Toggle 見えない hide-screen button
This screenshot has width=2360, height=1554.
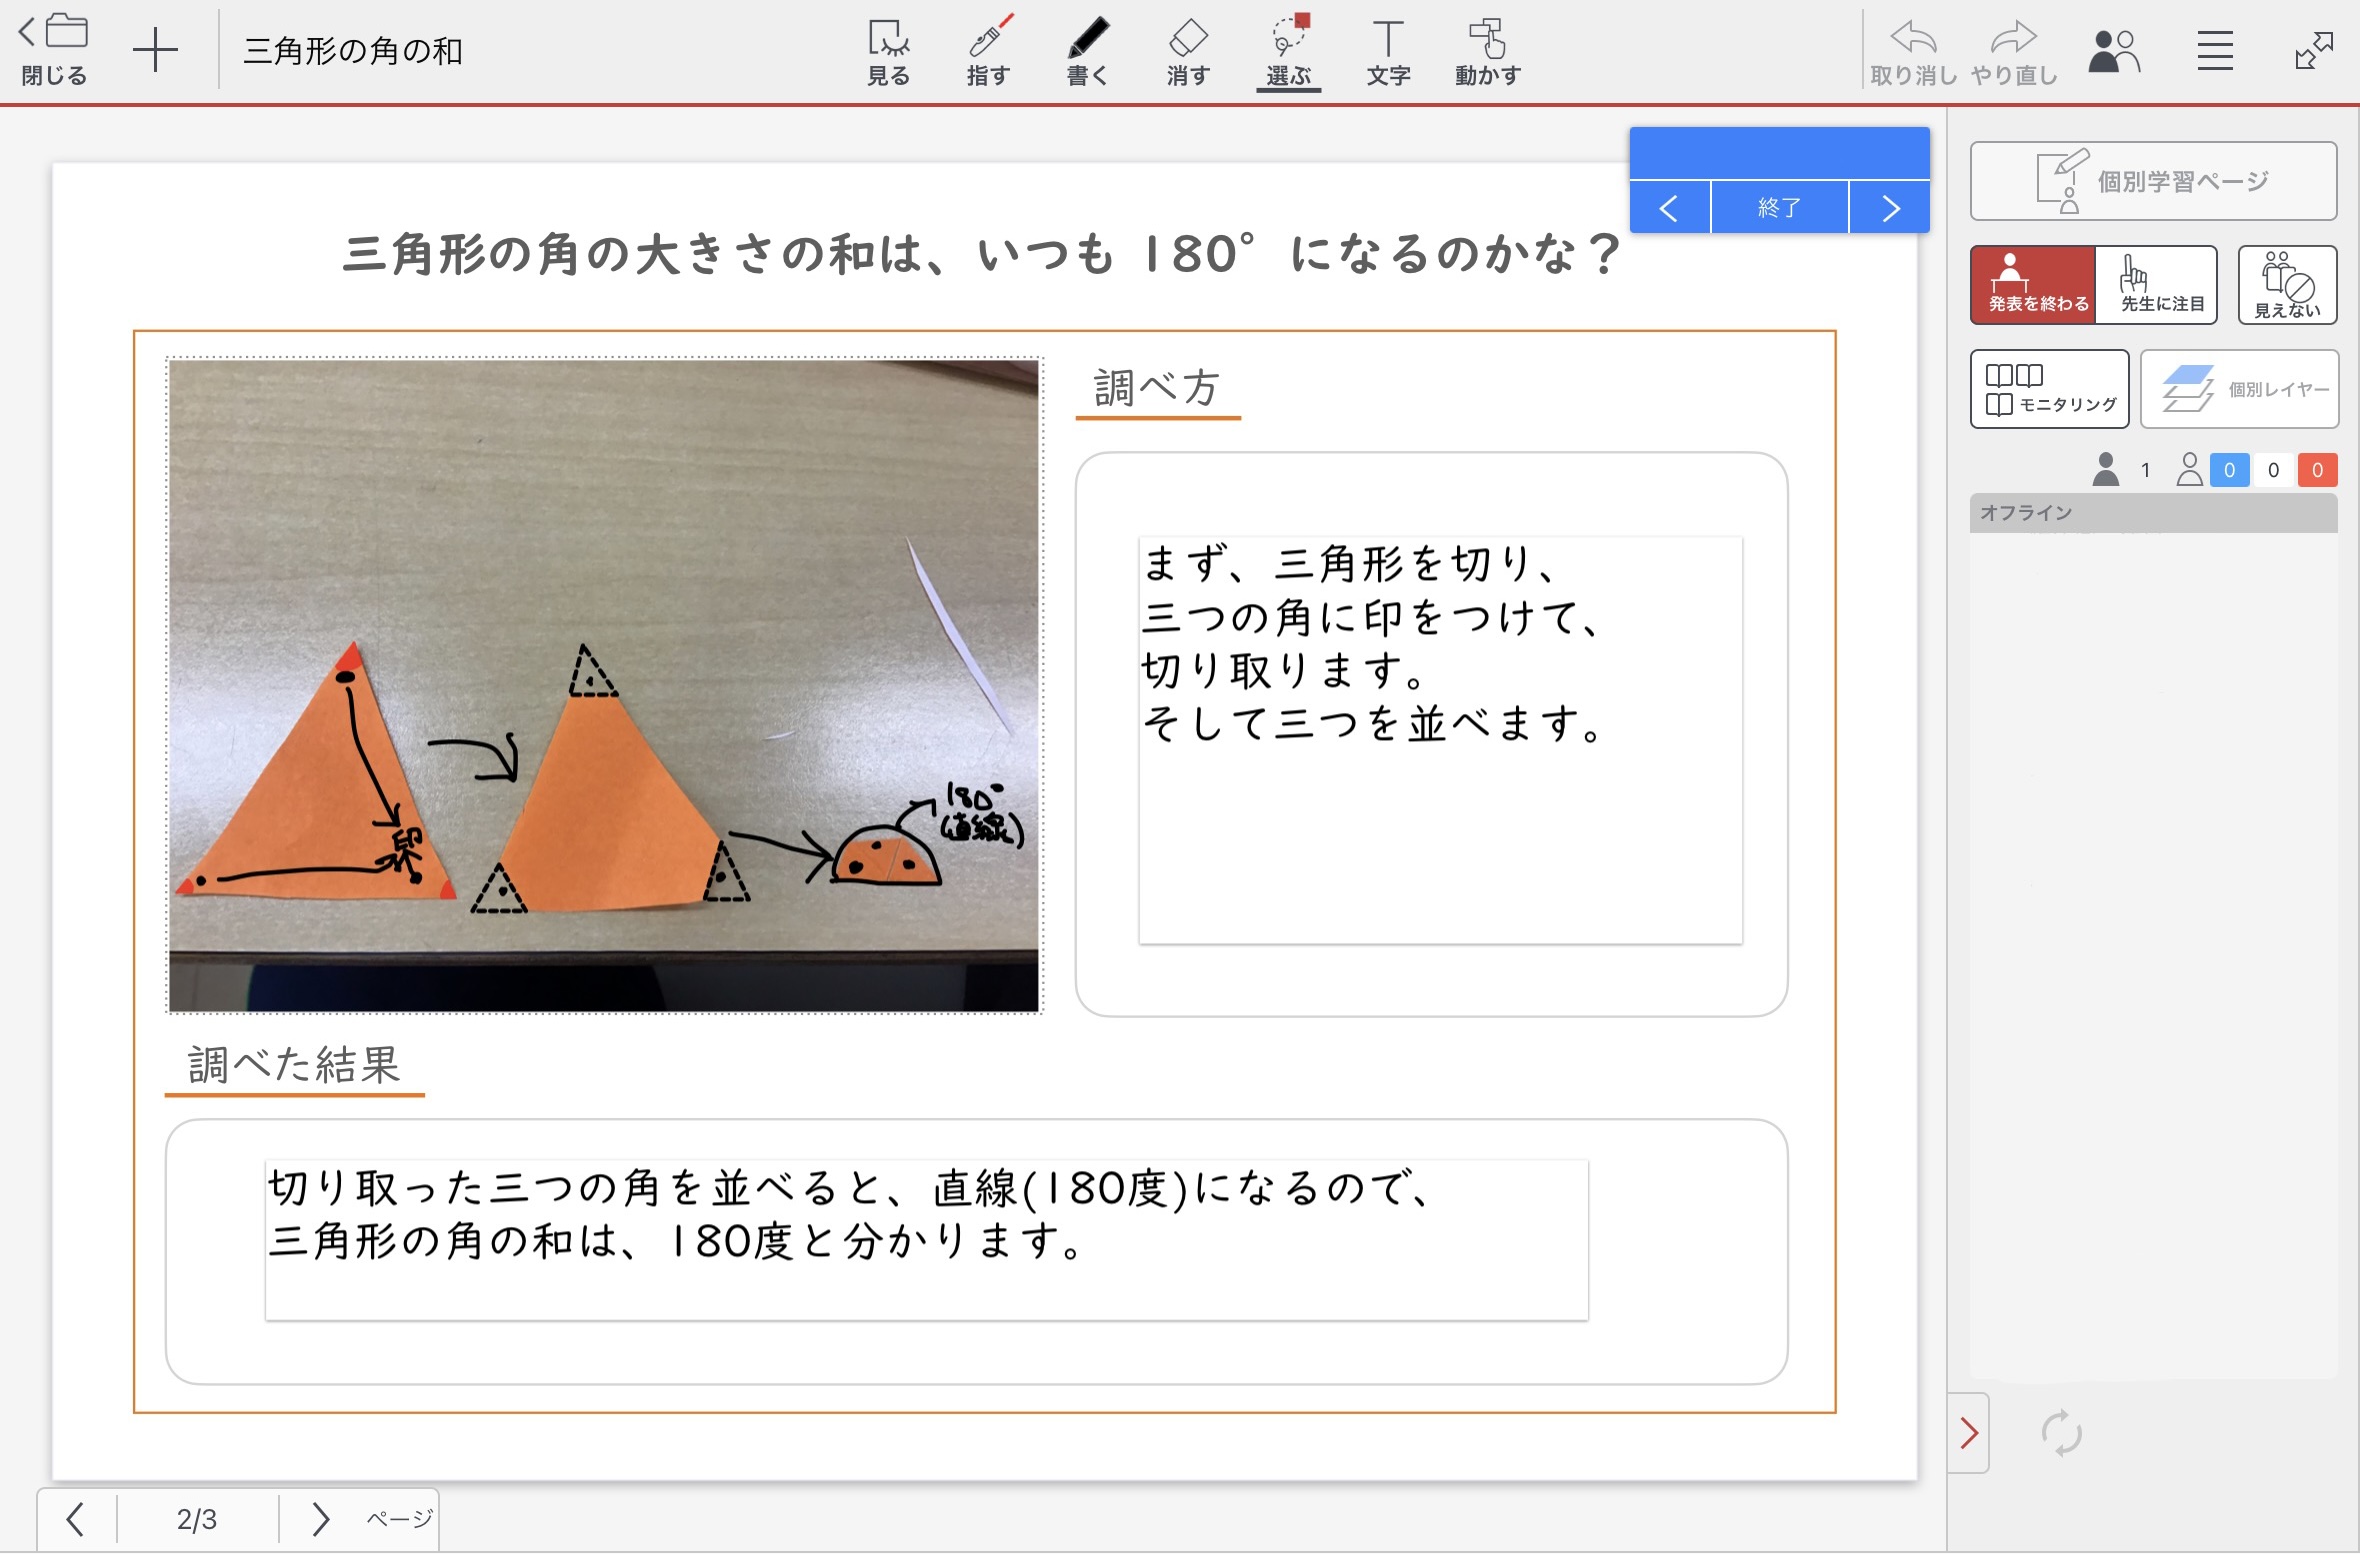(2287, 285)
